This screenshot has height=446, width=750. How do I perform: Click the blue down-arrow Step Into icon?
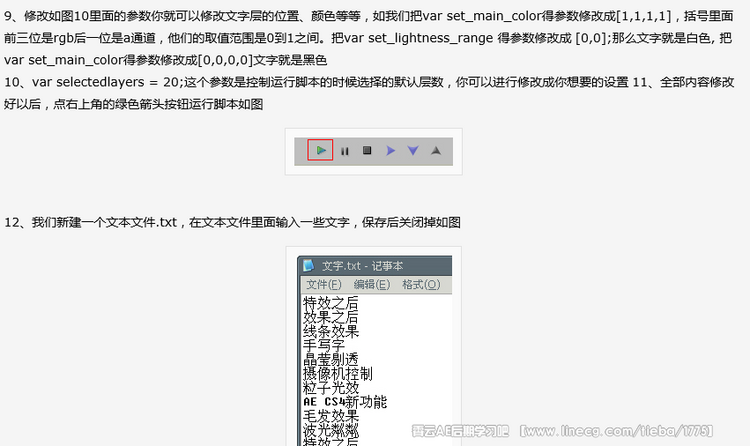tap(413, 151)
